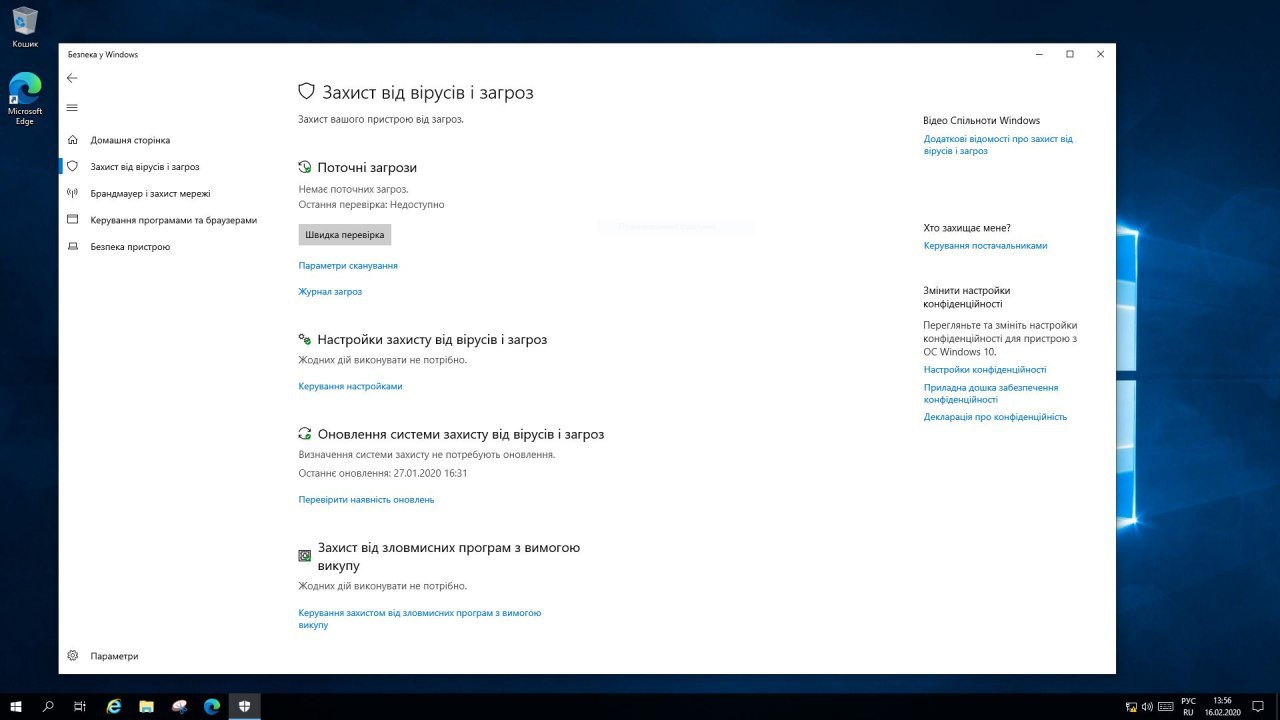
Task: Open Настройки конфіденційності link
Action: (x=985, y=370)
